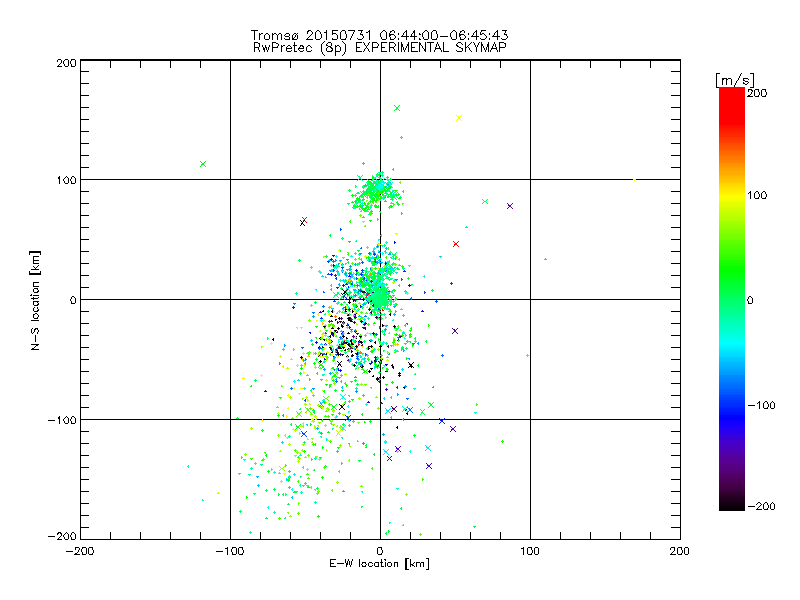The height and width of the screenshot is (600, 800).
Task: Click the red X marker east of the central cluster
Action: pos(456,244)
